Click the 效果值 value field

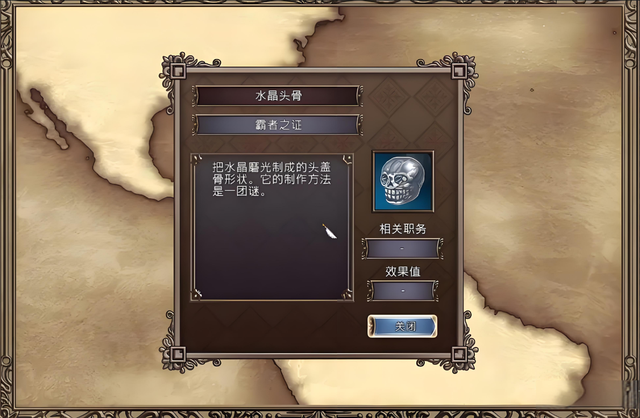pos(403,291)
